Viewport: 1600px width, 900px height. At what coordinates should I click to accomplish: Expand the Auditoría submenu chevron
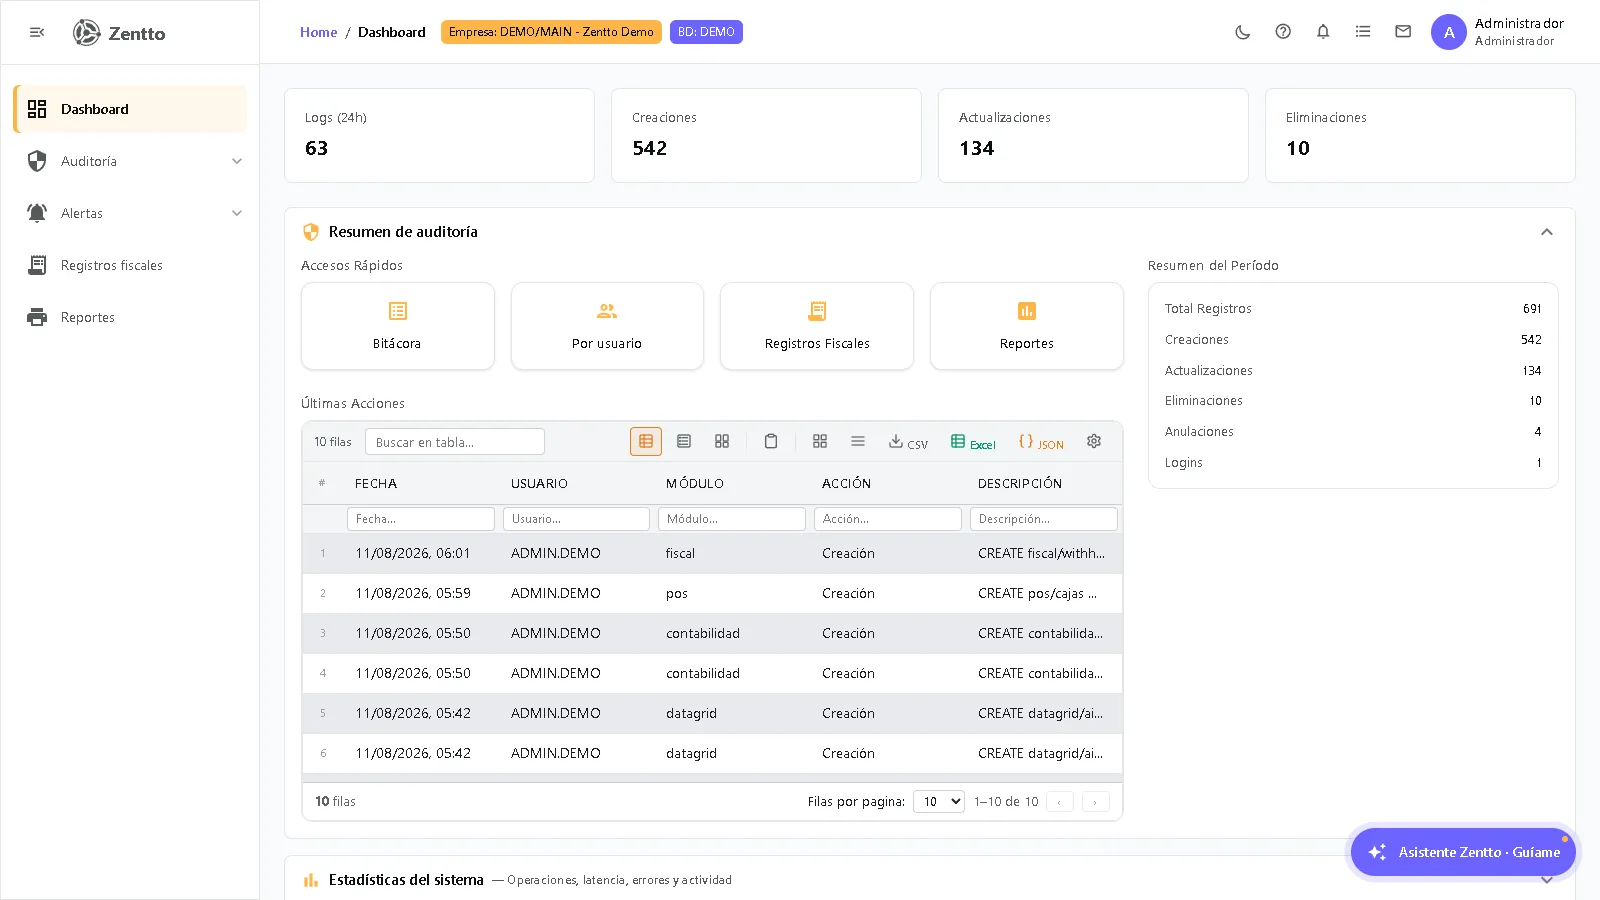point(237,161)
